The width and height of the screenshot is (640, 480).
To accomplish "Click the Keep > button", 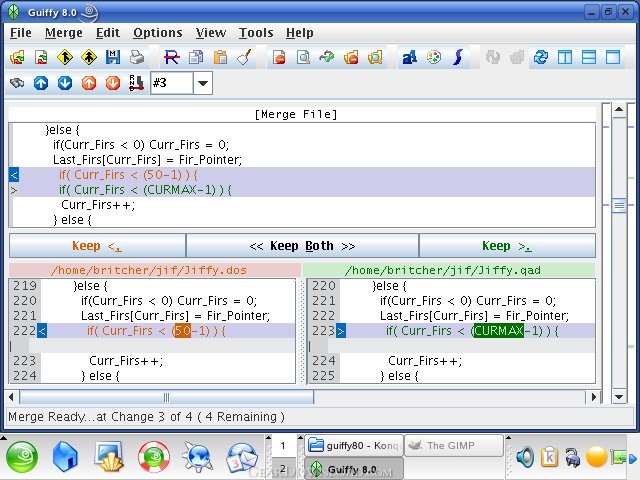I will click(x=507, y=246).
